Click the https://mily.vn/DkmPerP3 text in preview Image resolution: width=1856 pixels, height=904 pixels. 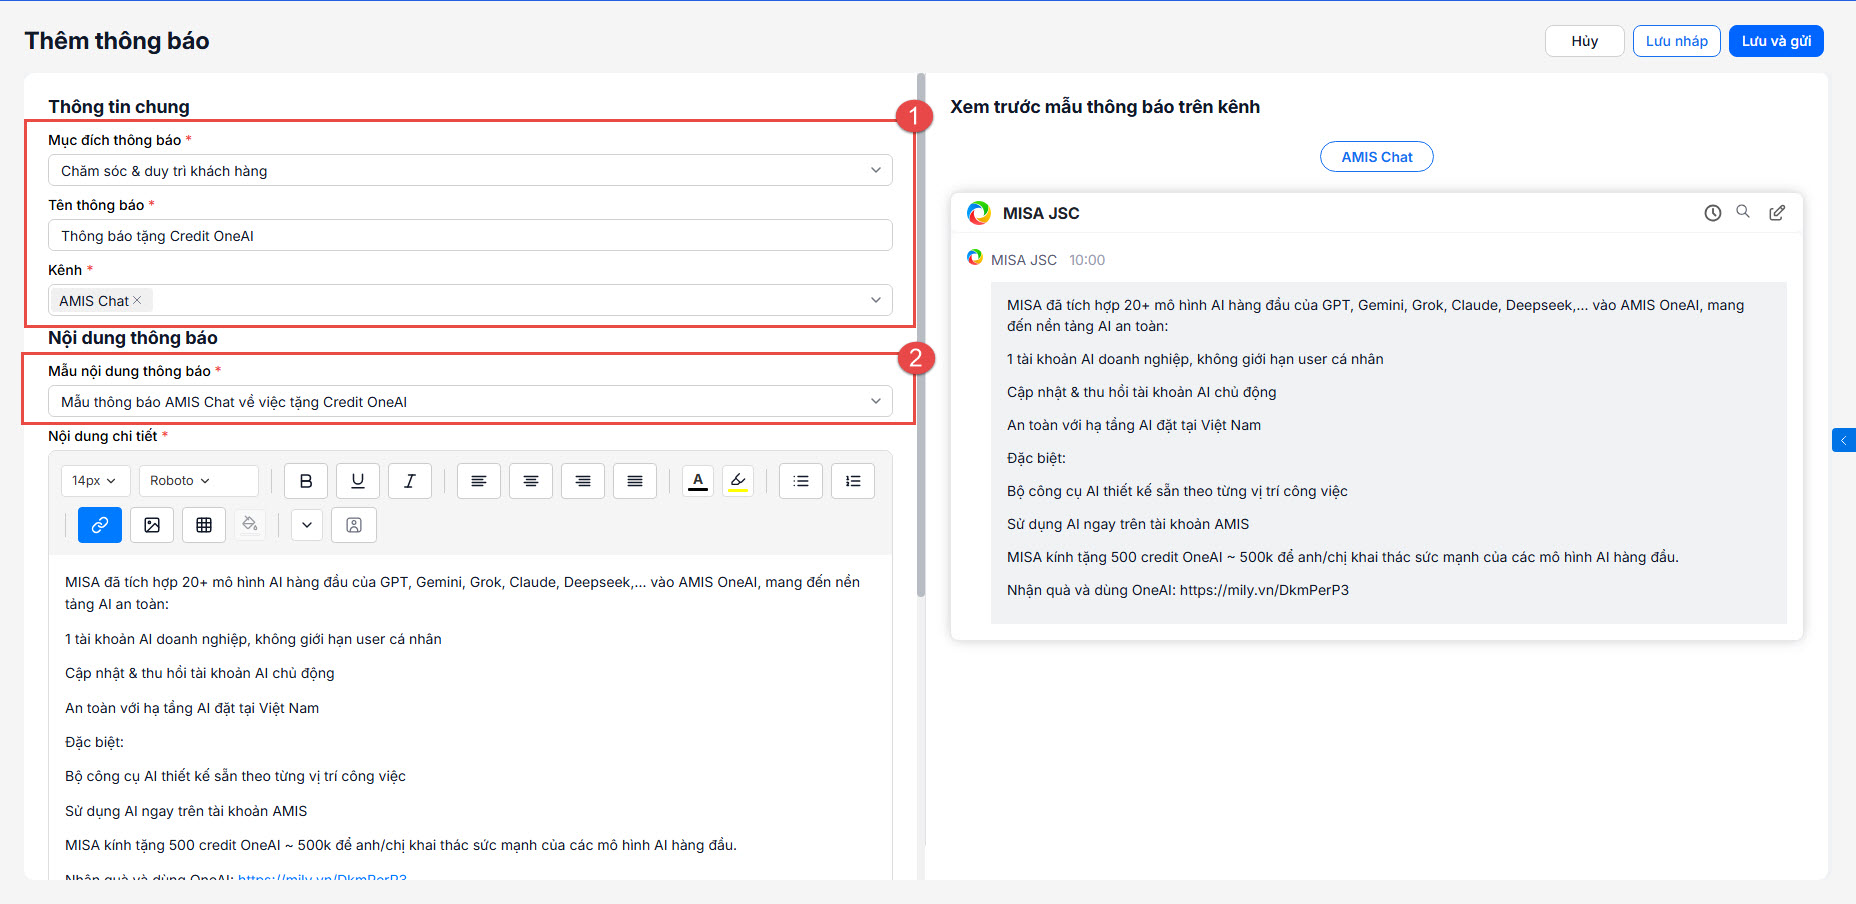point(1264,590)
